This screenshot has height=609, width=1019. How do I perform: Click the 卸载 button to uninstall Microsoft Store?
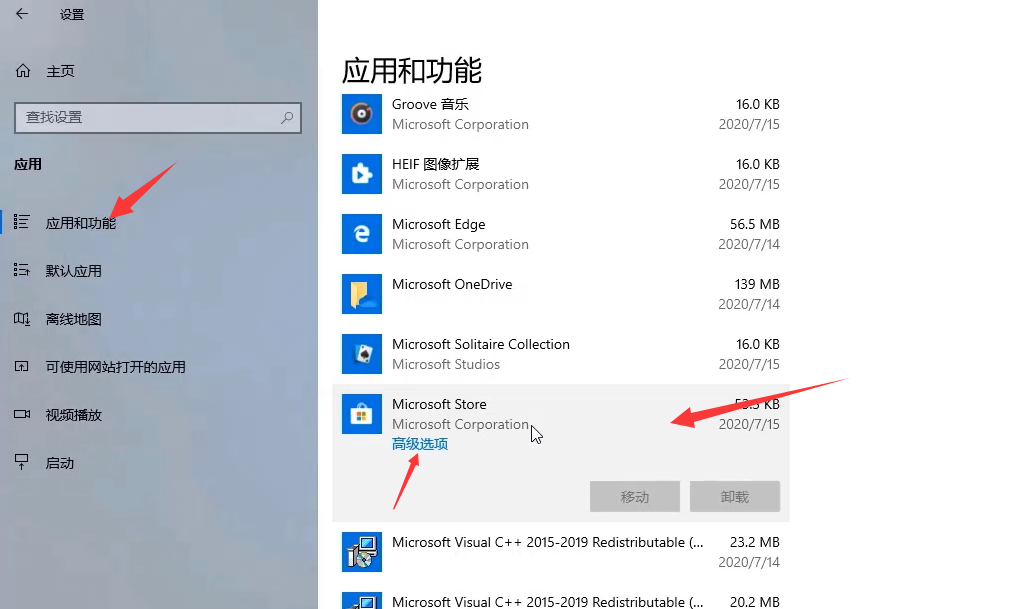tap(734, 496)
